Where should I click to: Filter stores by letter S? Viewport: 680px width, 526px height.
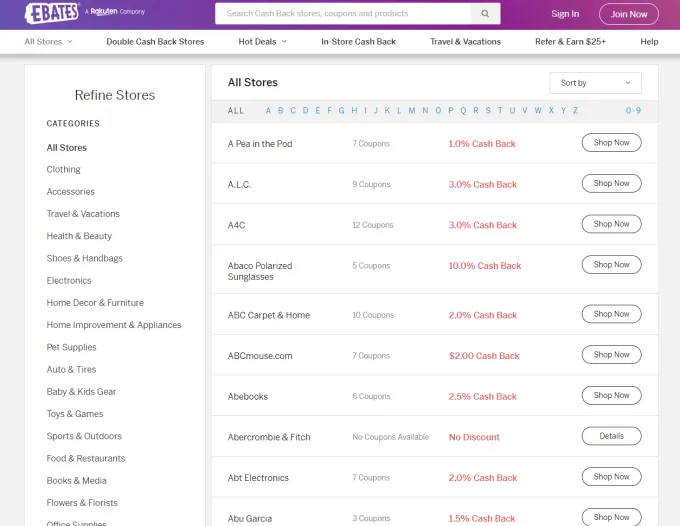tap(488, 111)
